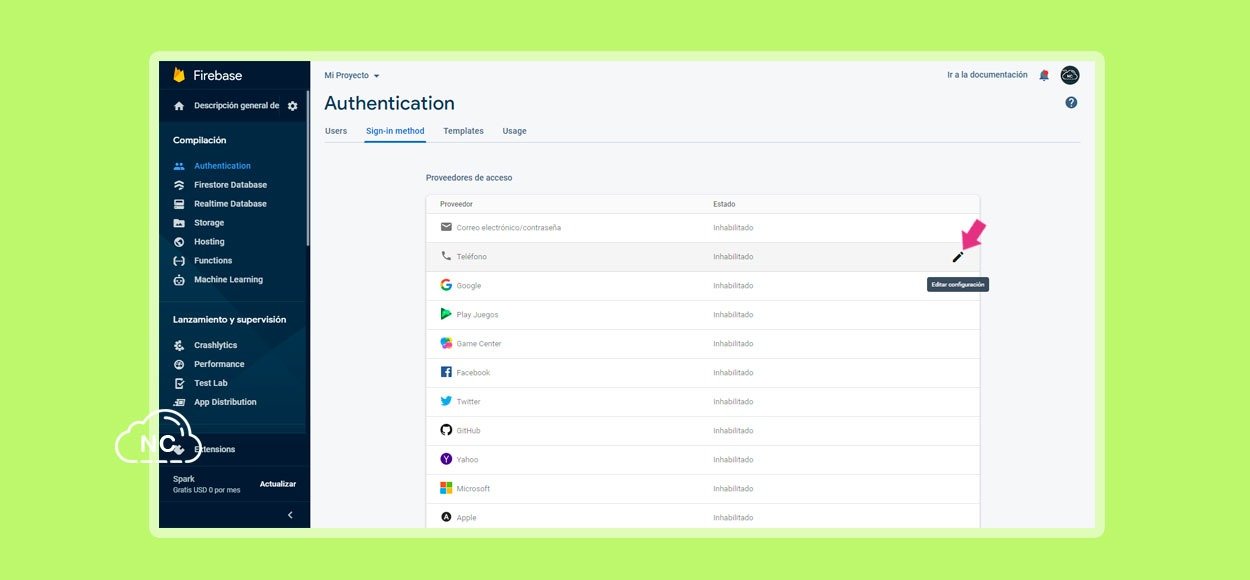The width and height of the screenshot is (1250, 580).
Task: Click the Facebook provider logo
Action: [446, 372]
